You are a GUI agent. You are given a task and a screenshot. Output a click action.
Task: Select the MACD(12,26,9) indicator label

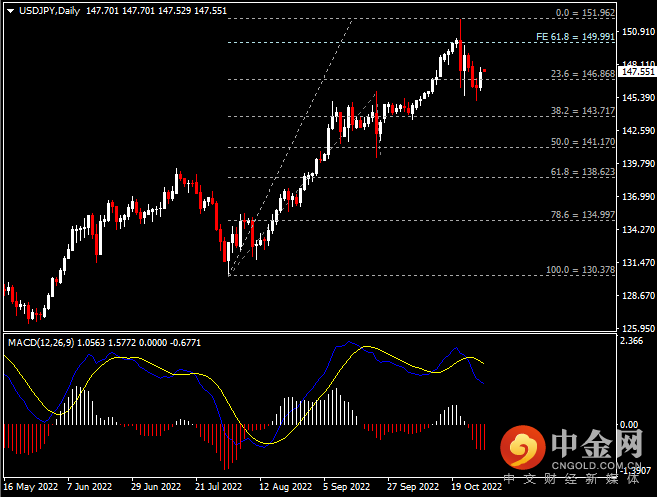tap(41, 343)
